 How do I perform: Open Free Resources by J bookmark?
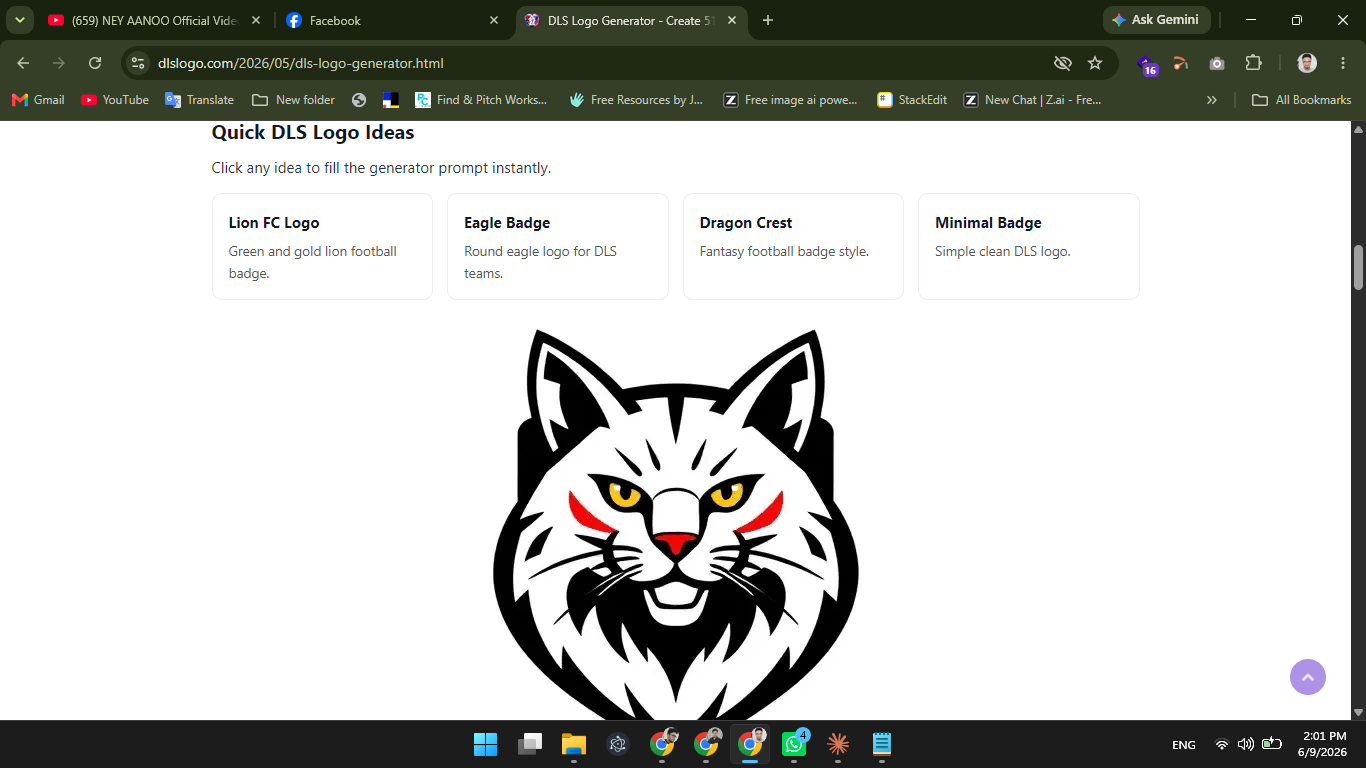636,100
